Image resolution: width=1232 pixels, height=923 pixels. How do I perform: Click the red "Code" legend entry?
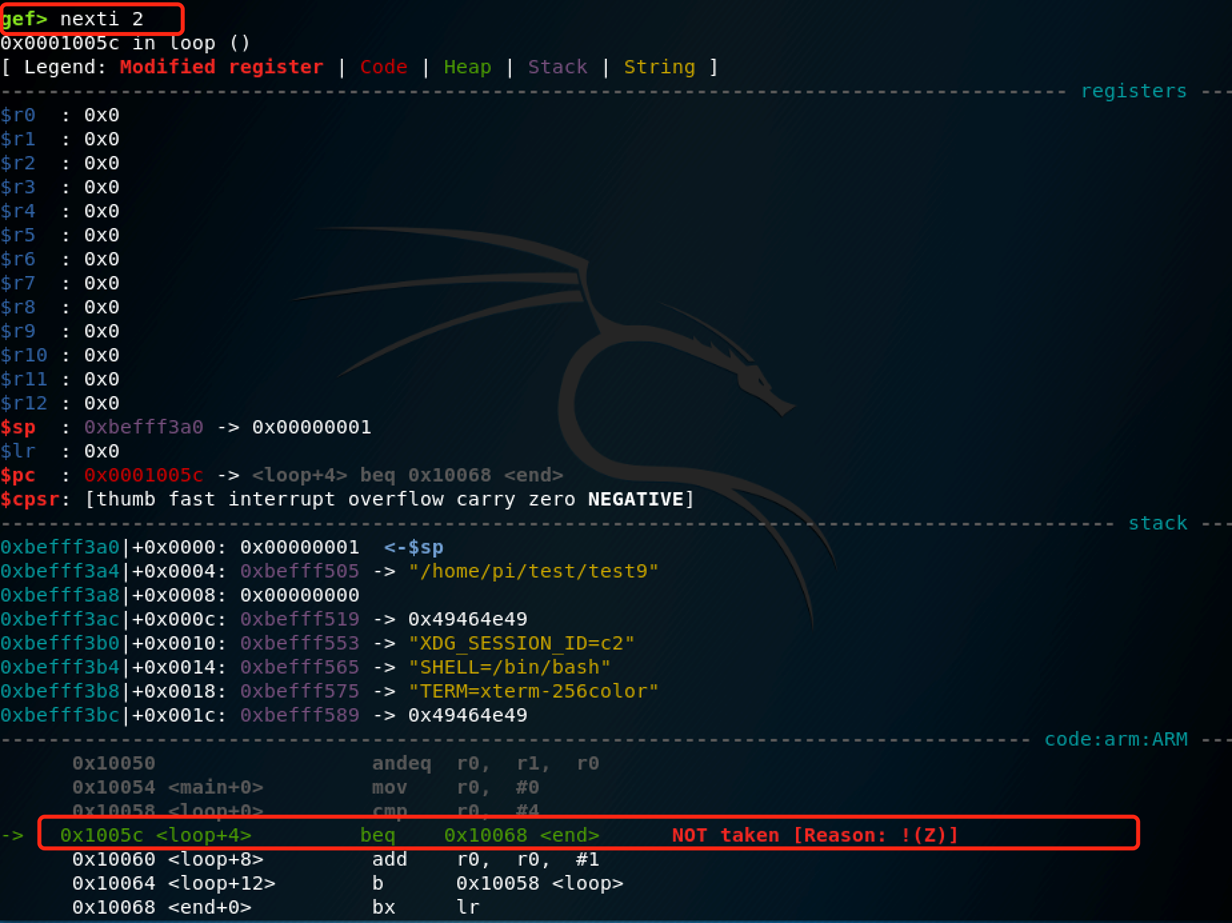pos(384,67)
